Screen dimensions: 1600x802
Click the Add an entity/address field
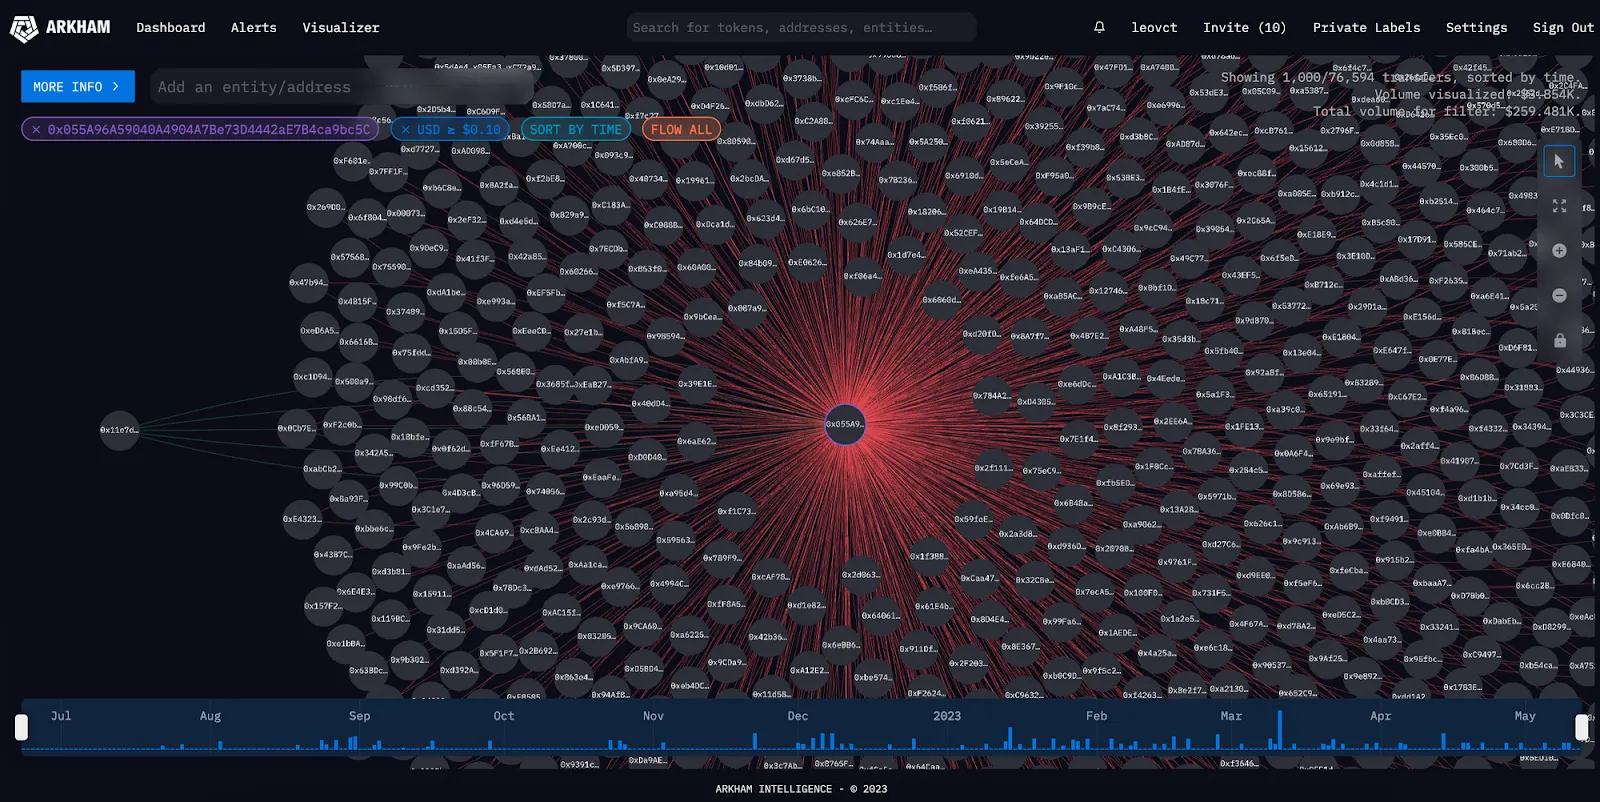tap(340, 87)
